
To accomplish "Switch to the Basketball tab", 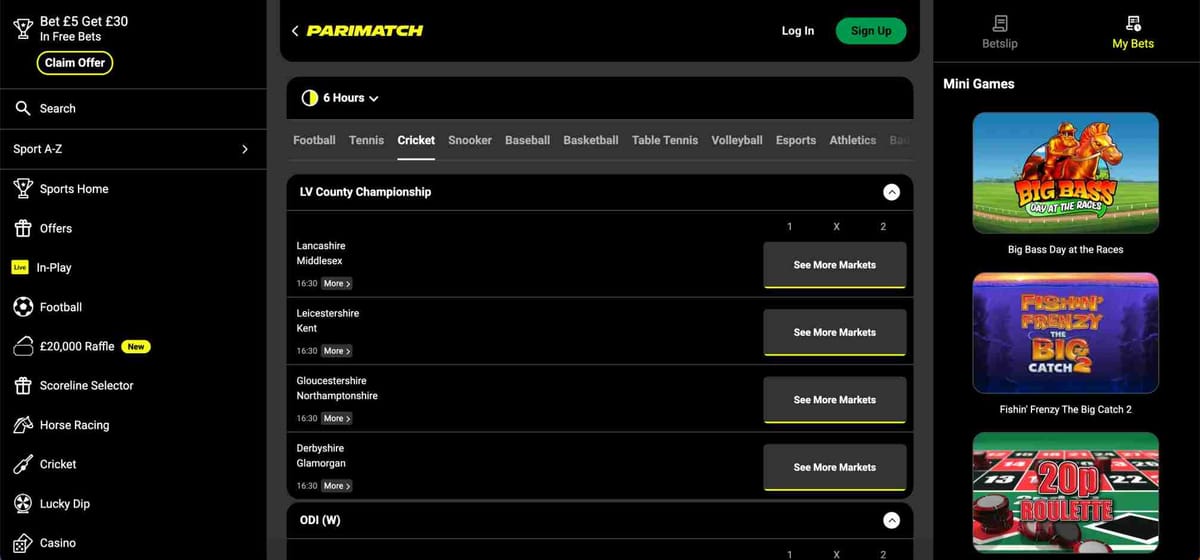I will 591,140.
